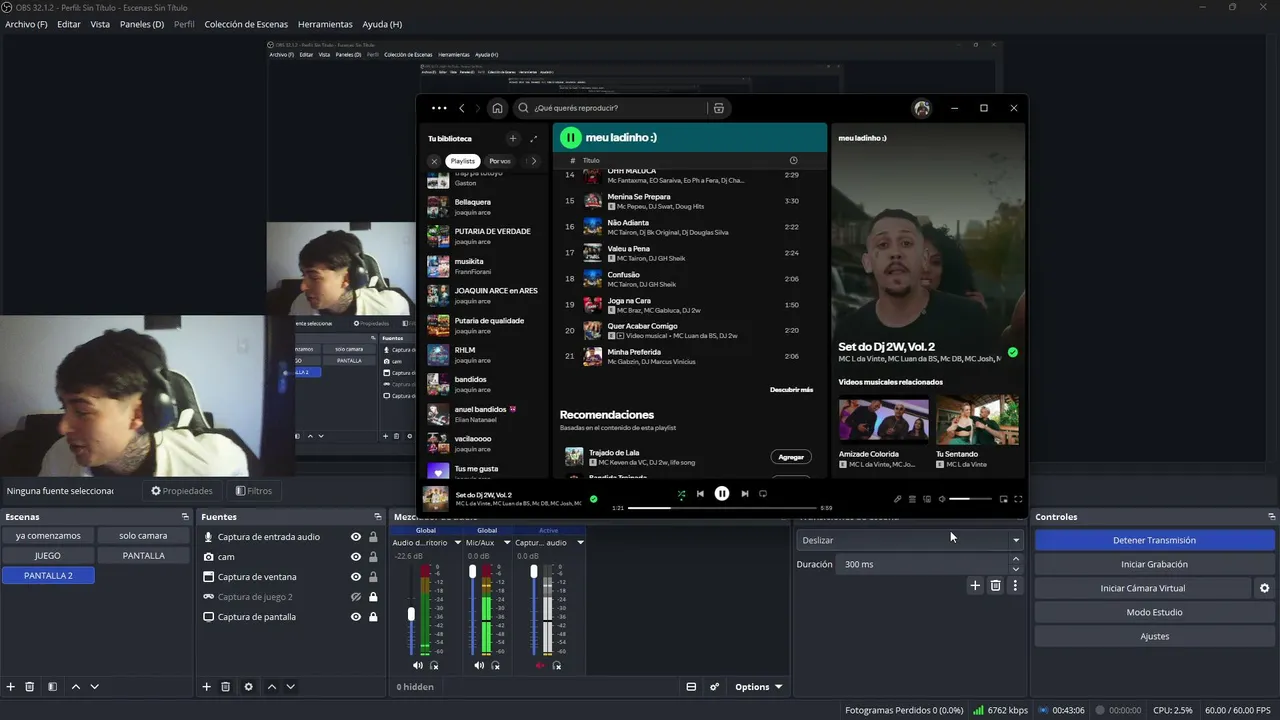The image size is (1280, 720).
Task: Expand the Tu biblioteca sidebar
Action: coord(533,139)
